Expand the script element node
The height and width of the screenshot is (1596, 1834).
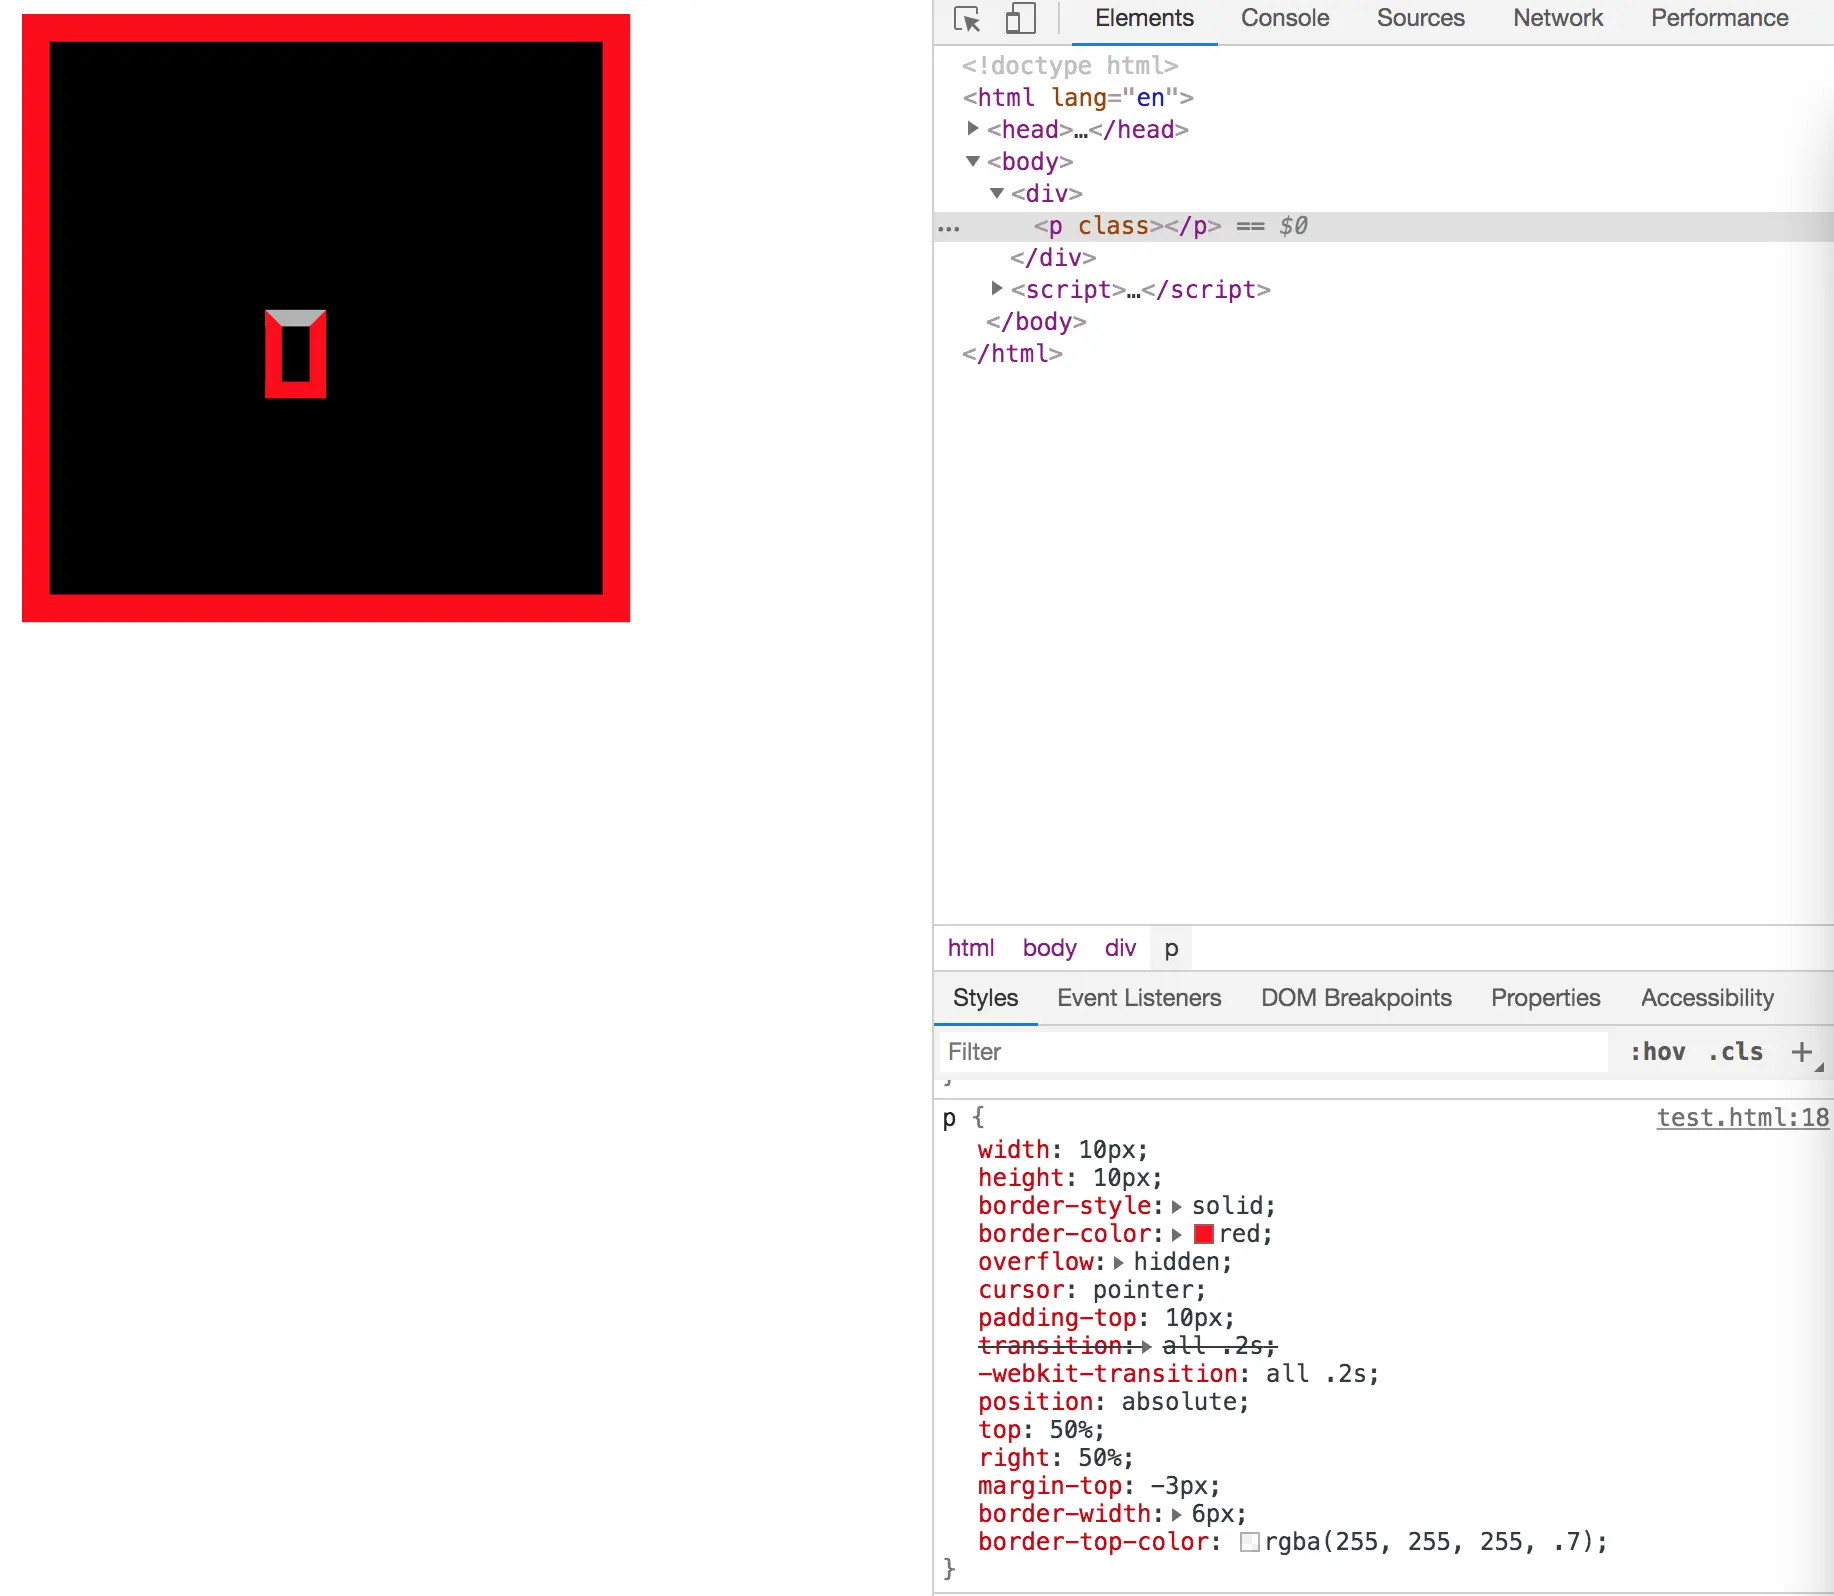click(997, 289)
